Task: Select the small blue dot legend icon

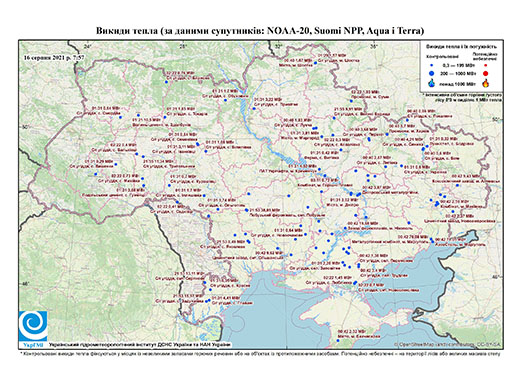Action: click(x=432, y=66)
